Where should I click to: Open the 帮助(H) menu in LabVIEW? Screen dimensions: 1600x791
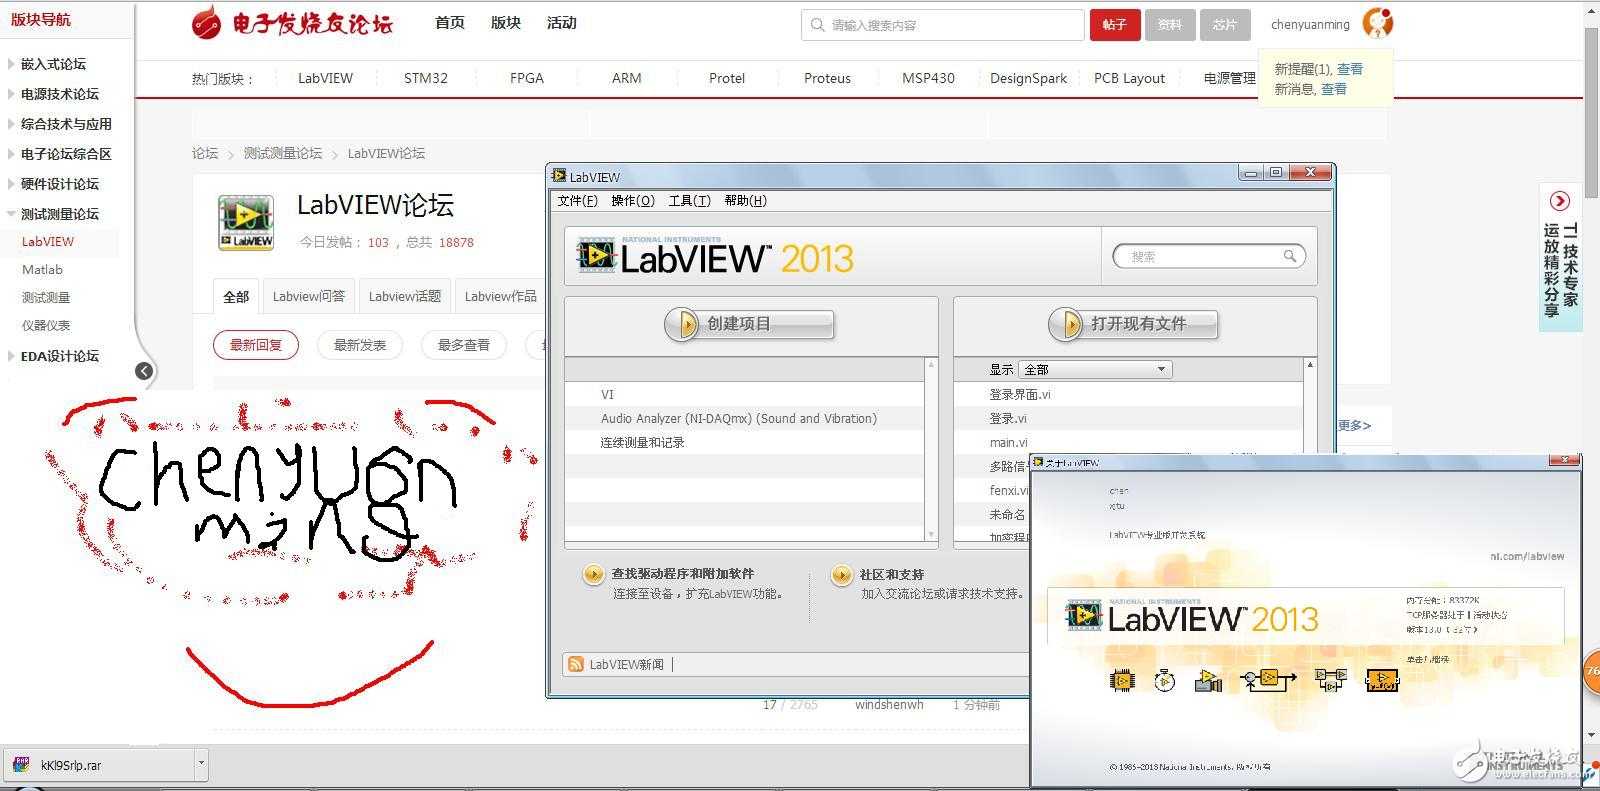745,201
